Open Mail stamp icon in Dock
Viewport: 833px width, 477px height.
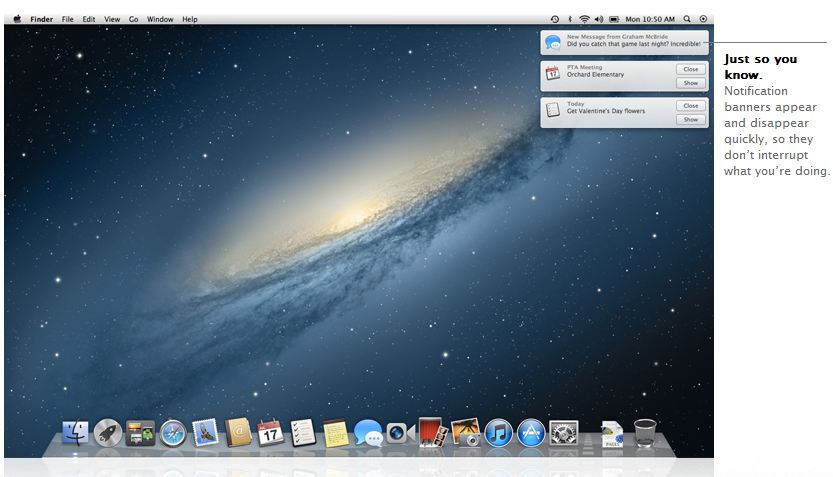click(206, 432)
